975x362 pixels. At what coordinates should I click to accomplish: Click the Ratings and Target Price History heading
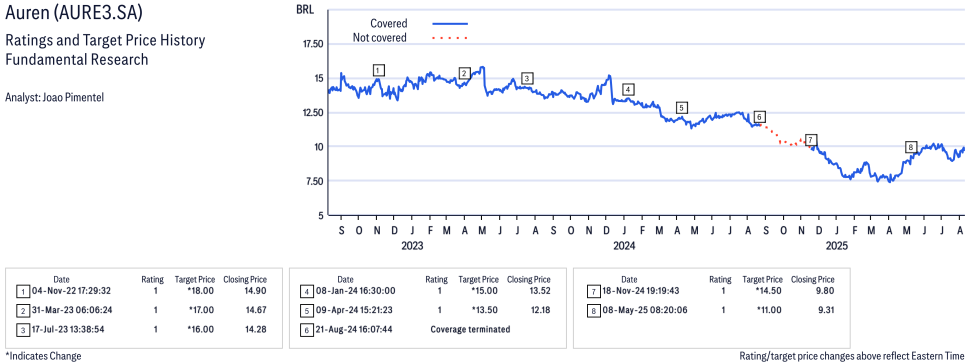[104, 40]
